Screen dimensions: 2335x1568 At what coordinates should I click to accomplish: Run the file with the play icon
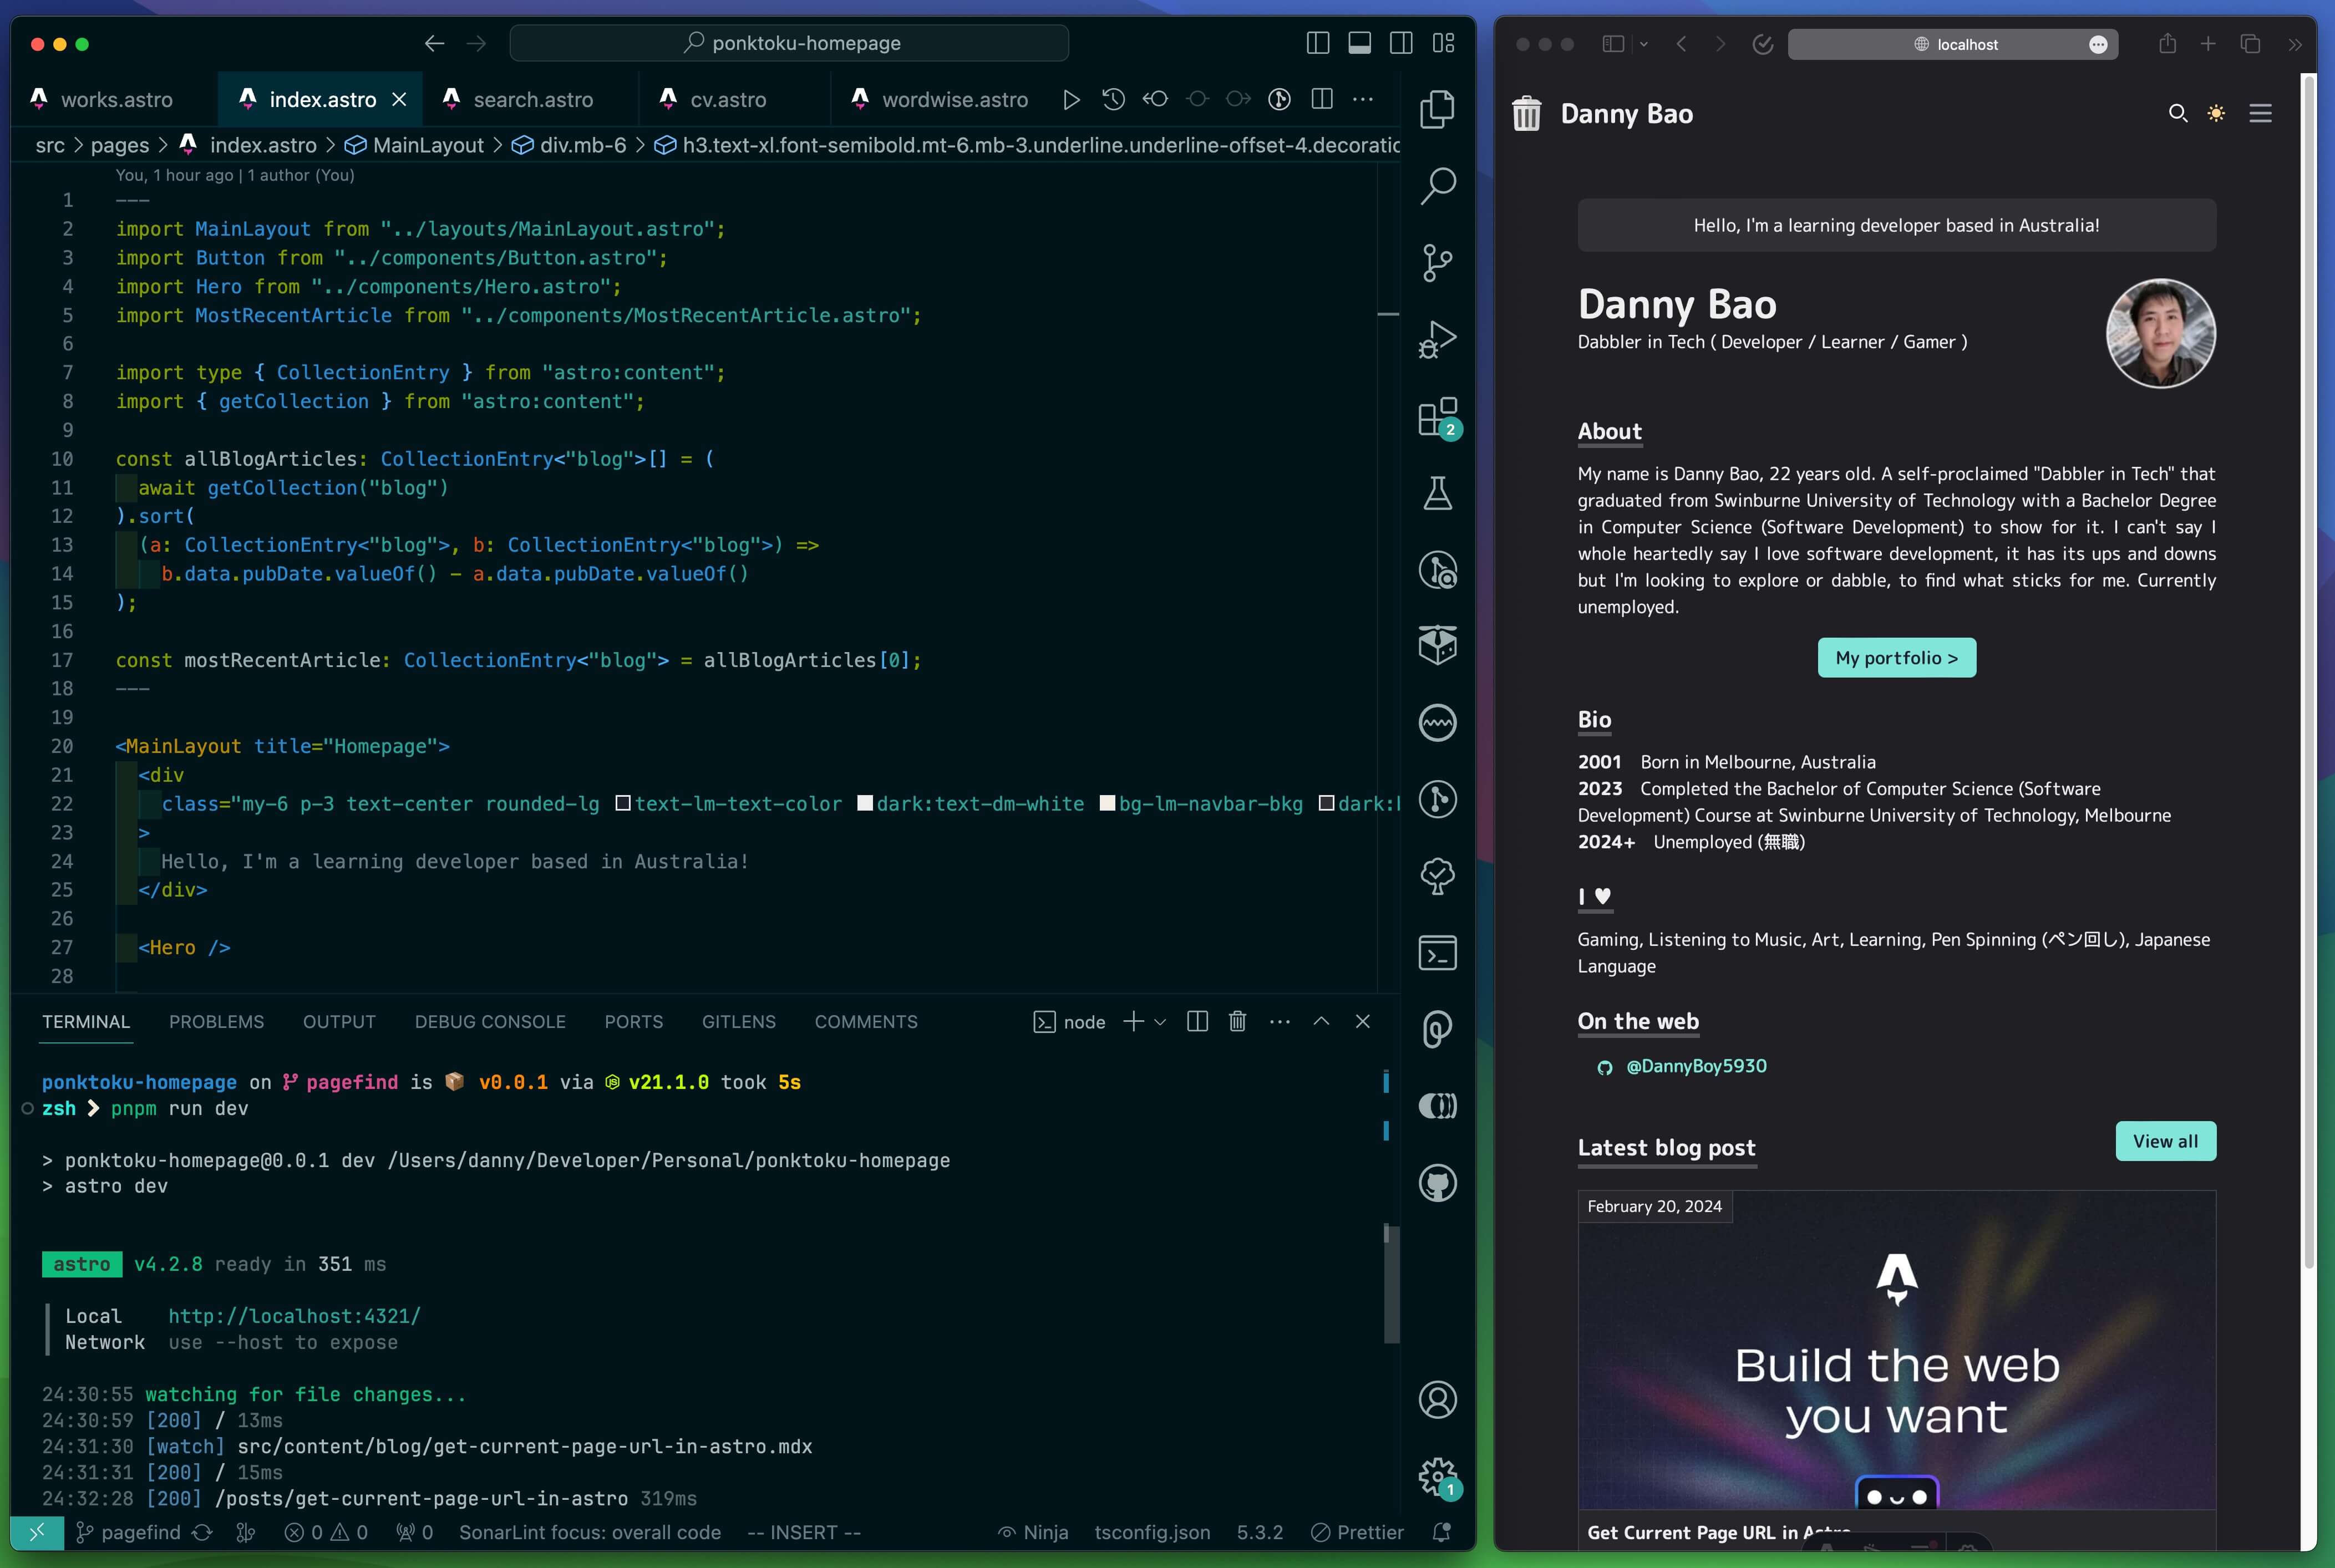pos(1071,99)
